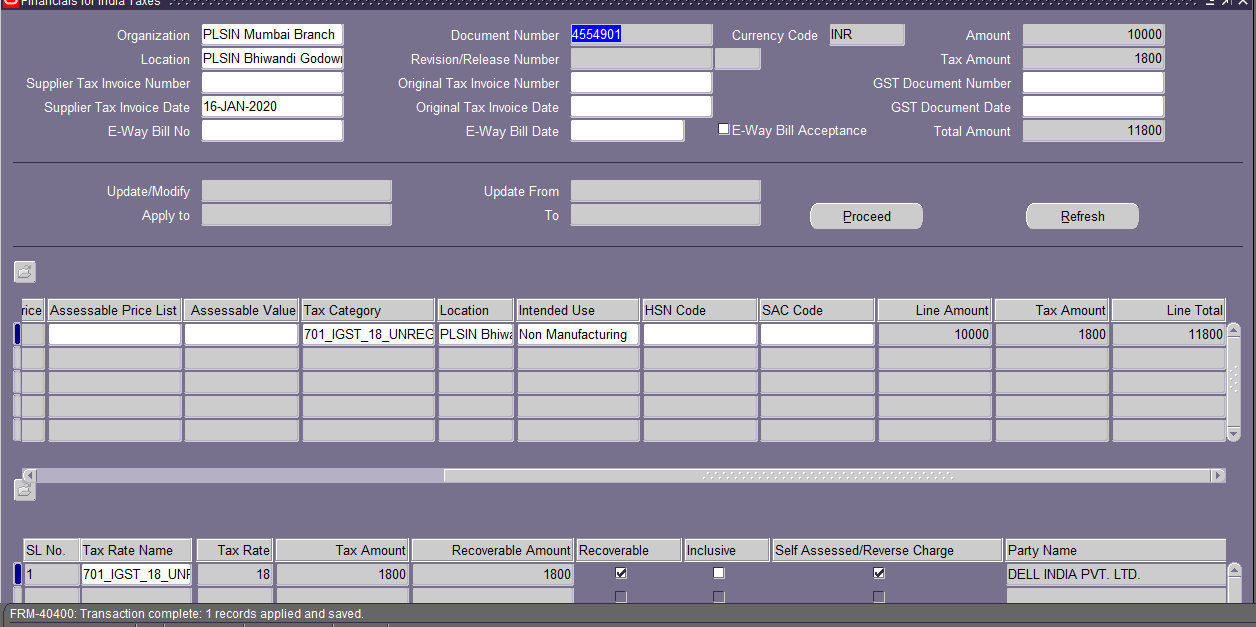The image size is (1256, 627).
Task: Select the highlighted Document Number field
Action: [640, 34]
